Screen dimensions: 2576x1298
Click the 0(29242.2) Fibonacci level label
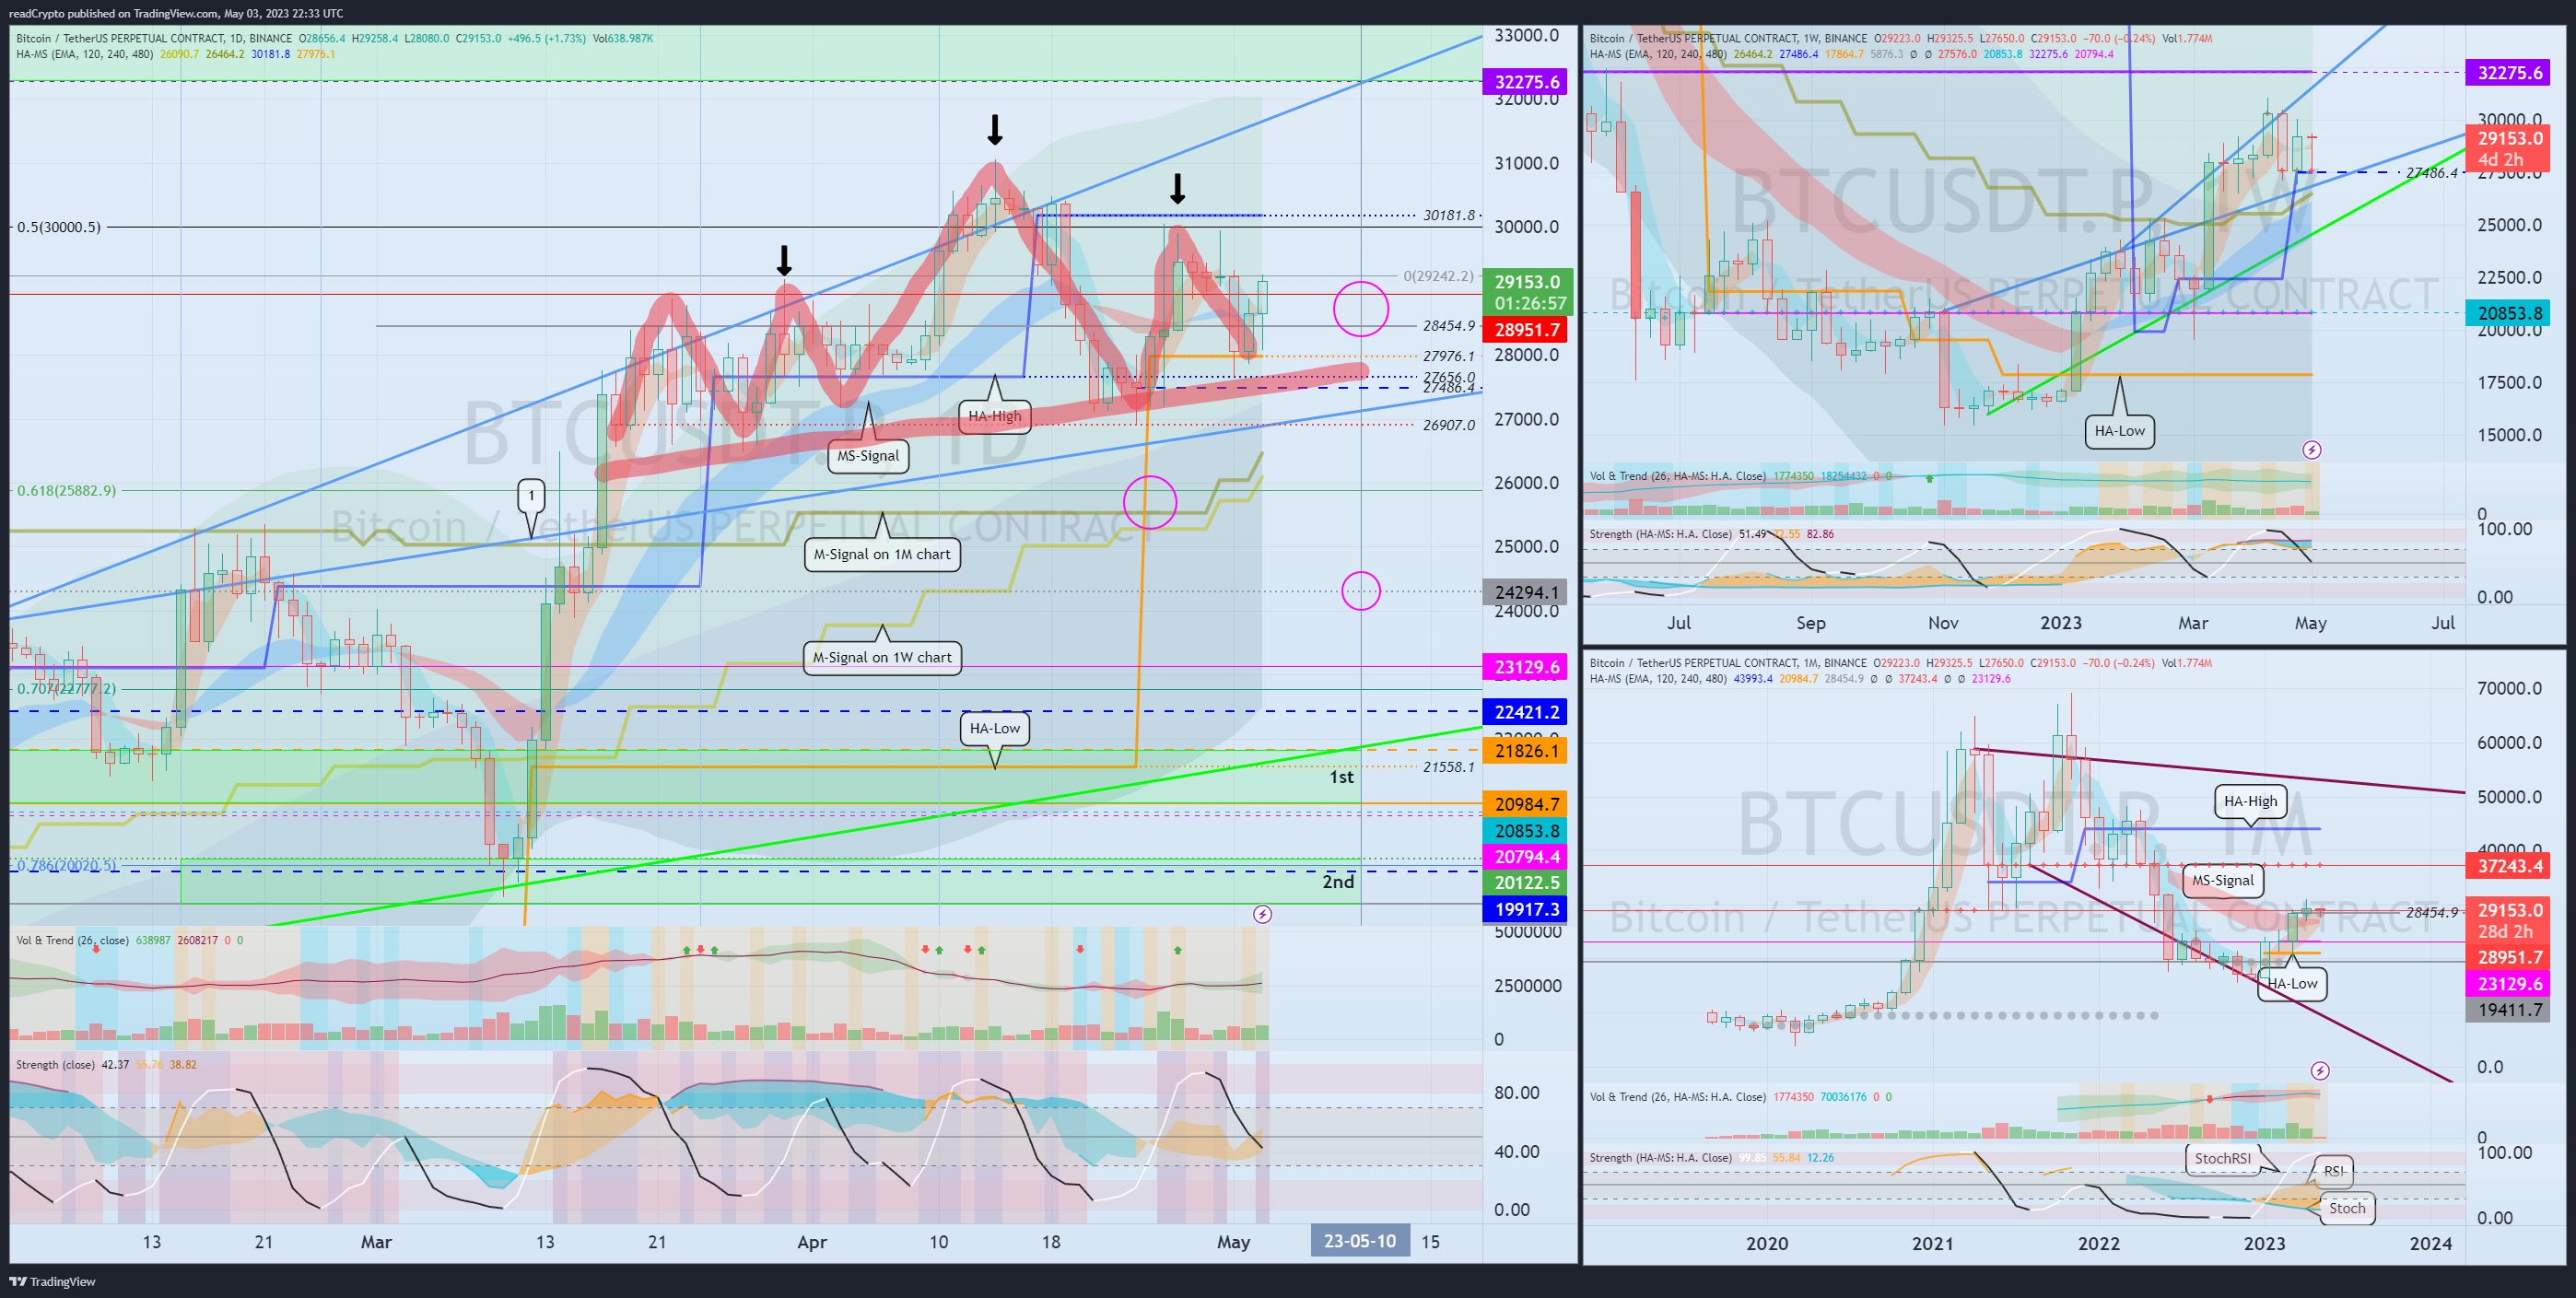tap(1439, 276)
